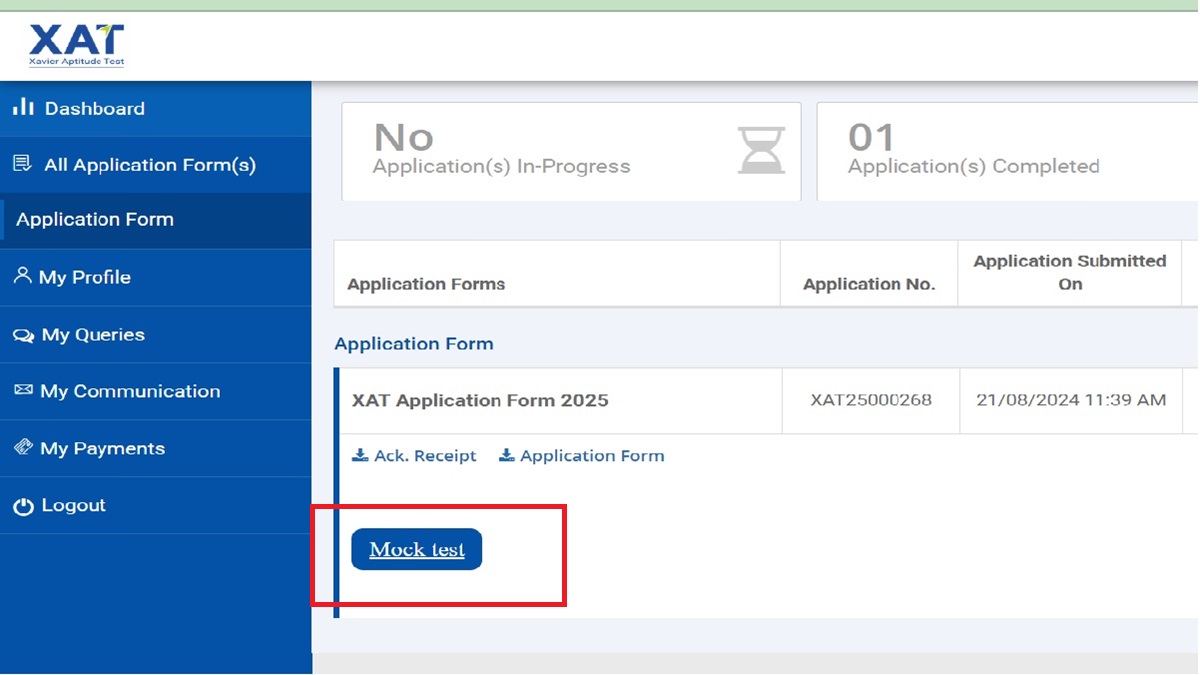Image resolution: width=1200 pixels, height=675 pixels.
Task: Go to My Payments in sidebar
Action: pos(102,448)
